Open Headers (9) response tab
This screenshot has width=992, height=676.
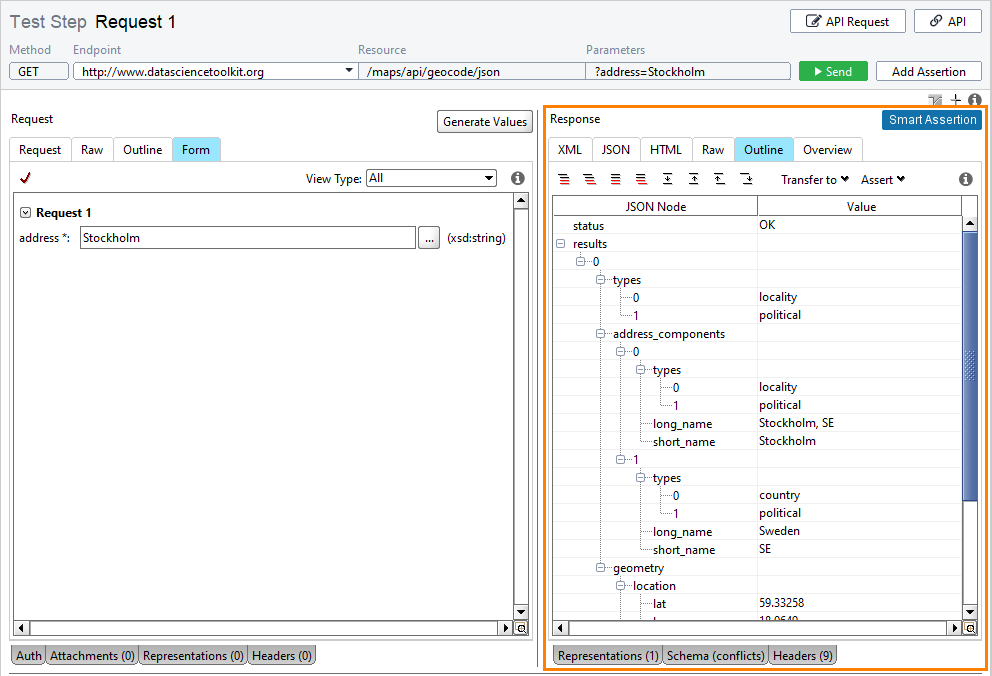click(802, 656)
